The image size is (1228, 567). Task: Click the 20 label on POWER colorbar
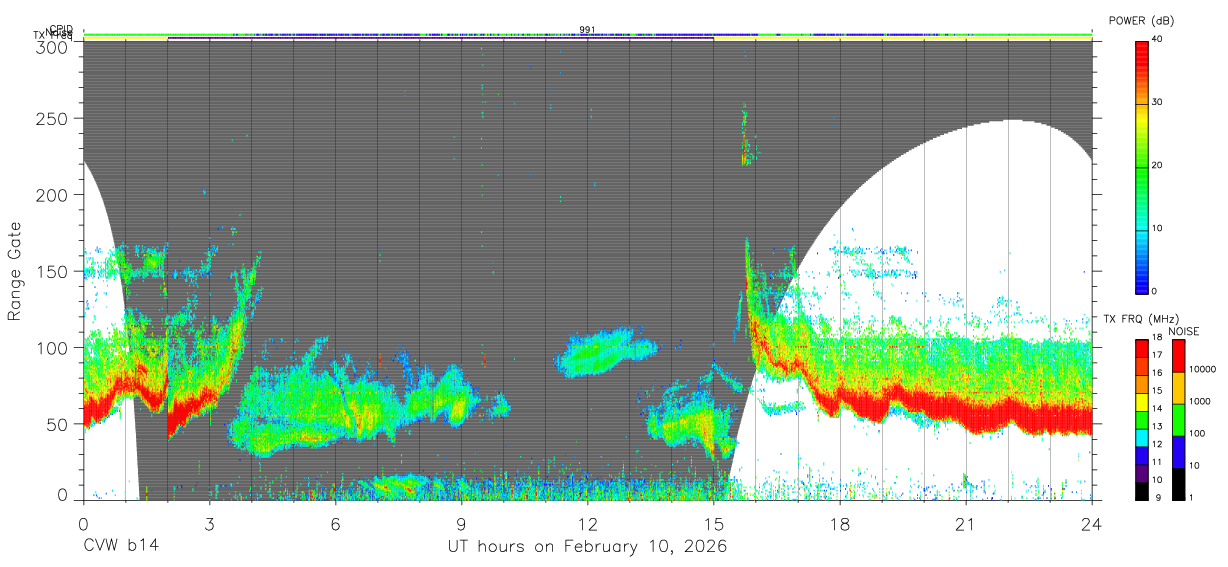click(x=1158, y=166)
